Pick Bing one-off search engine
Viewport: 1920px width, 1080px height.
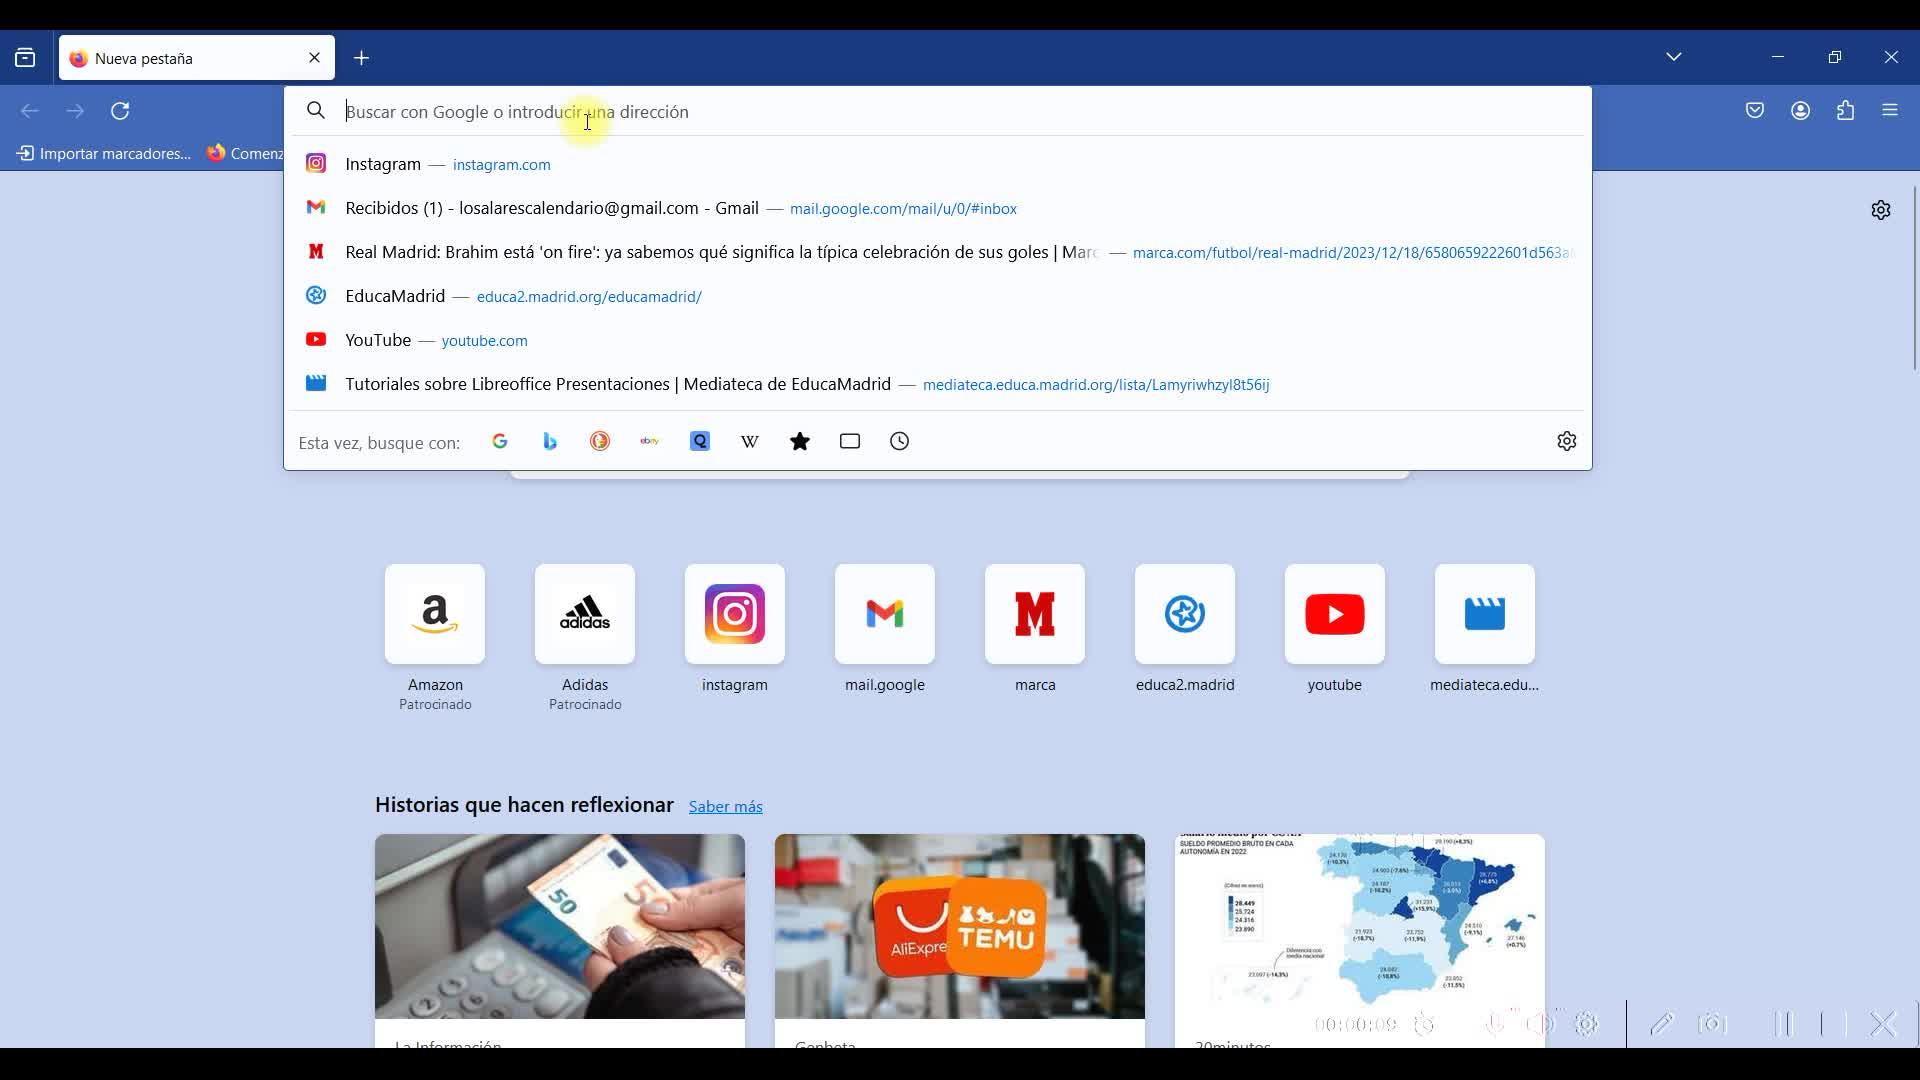550,442
